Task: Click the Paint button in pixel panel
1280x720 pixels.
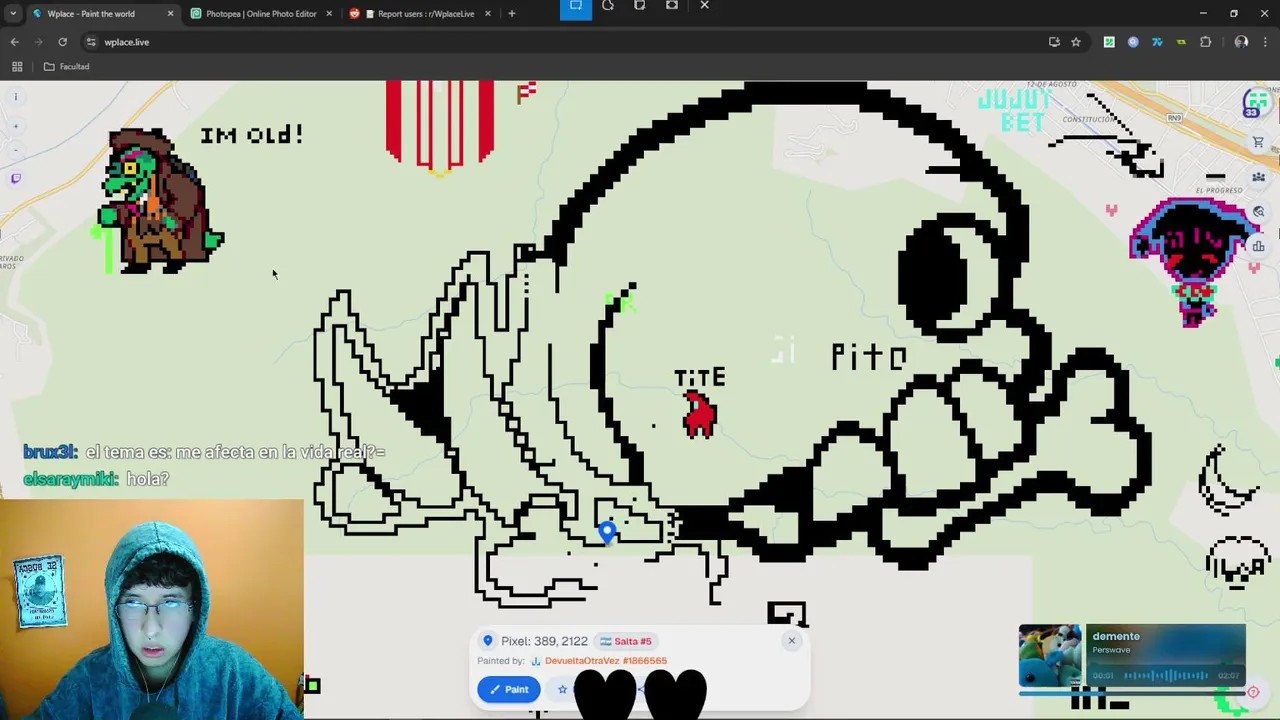Action: click(508, 689)
